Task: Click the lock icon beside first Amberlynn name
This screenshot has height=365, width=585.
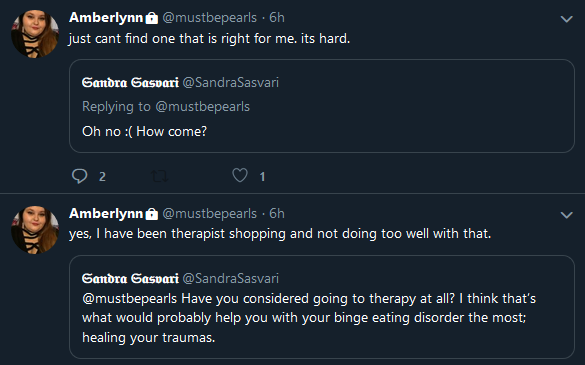Action: coord(151,18)
